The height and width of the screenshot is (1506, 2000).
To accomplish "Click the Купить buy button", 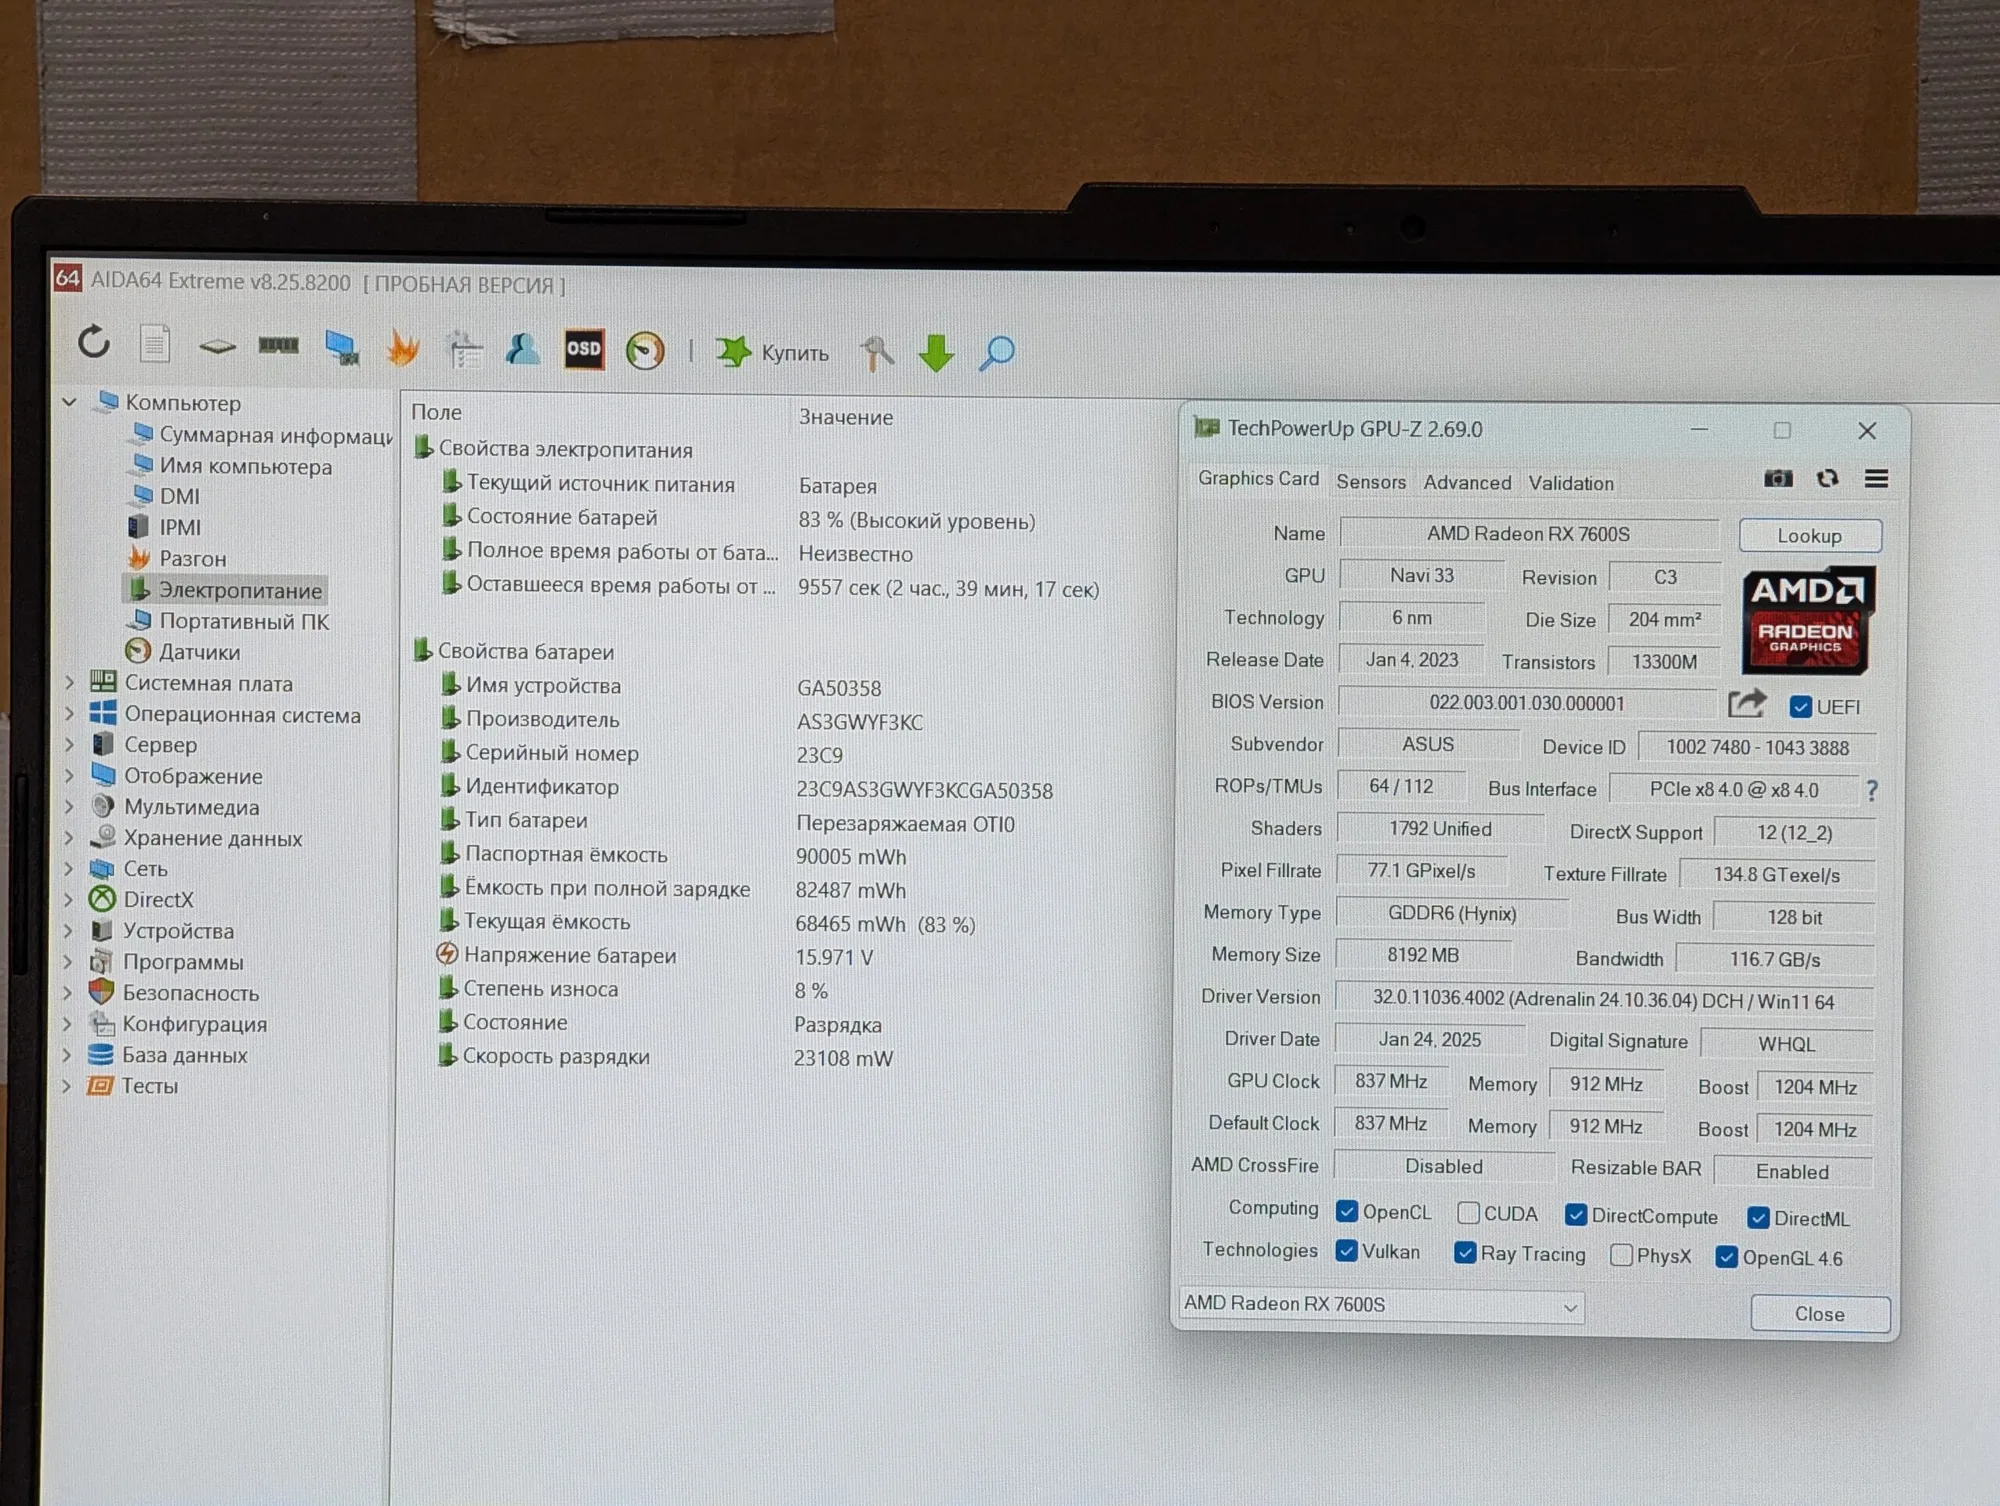I will click(772, 352).
